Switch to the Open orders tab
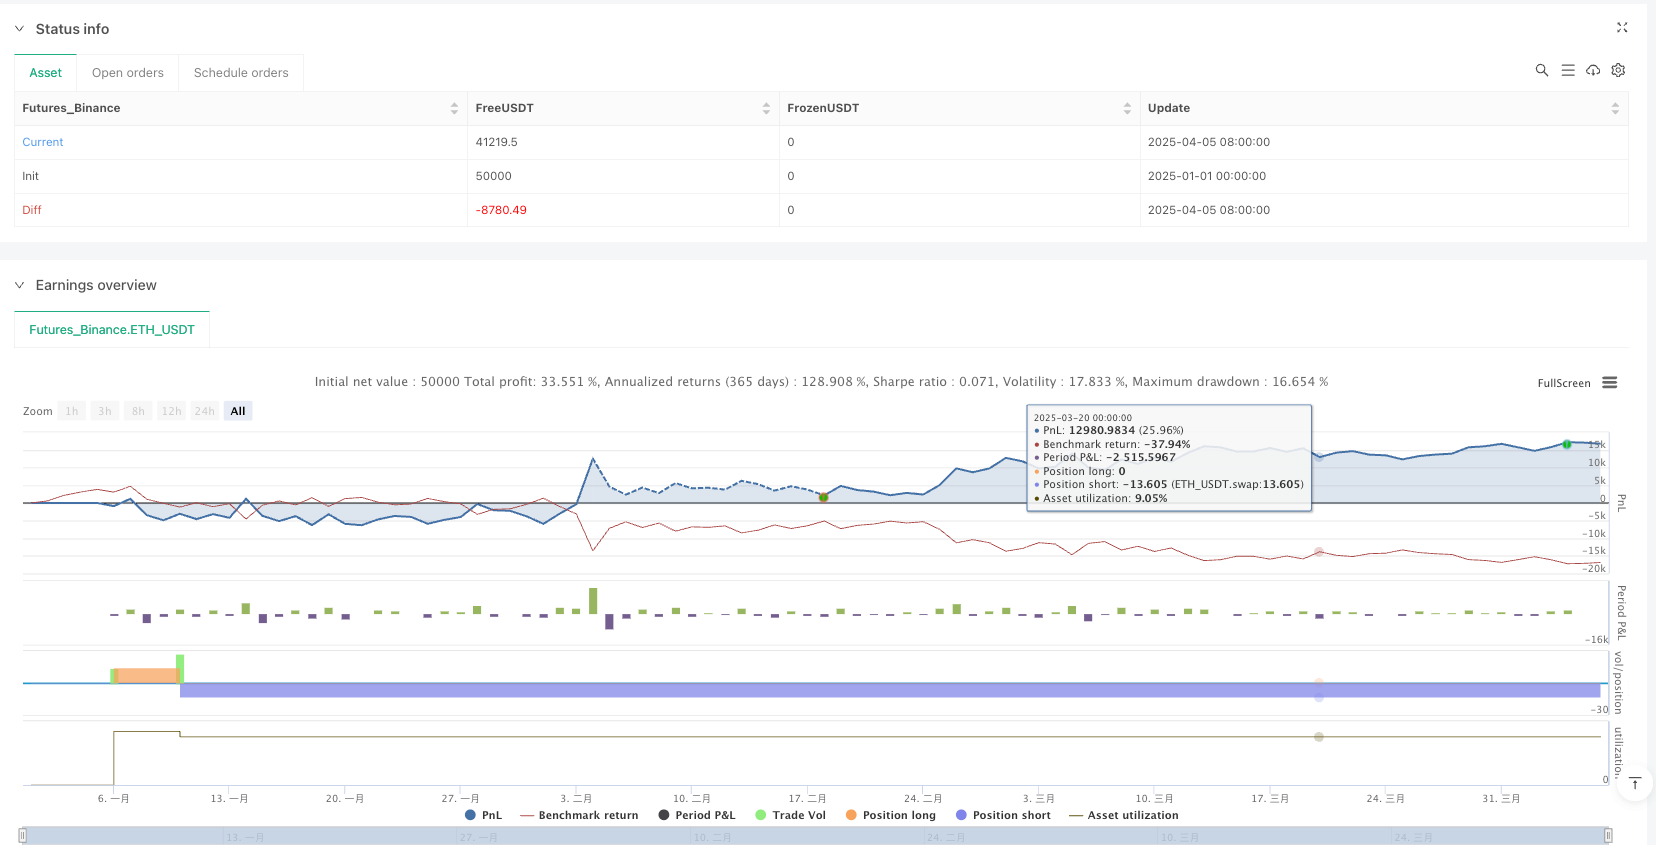The image size is (1656, 845). [127, 73]
